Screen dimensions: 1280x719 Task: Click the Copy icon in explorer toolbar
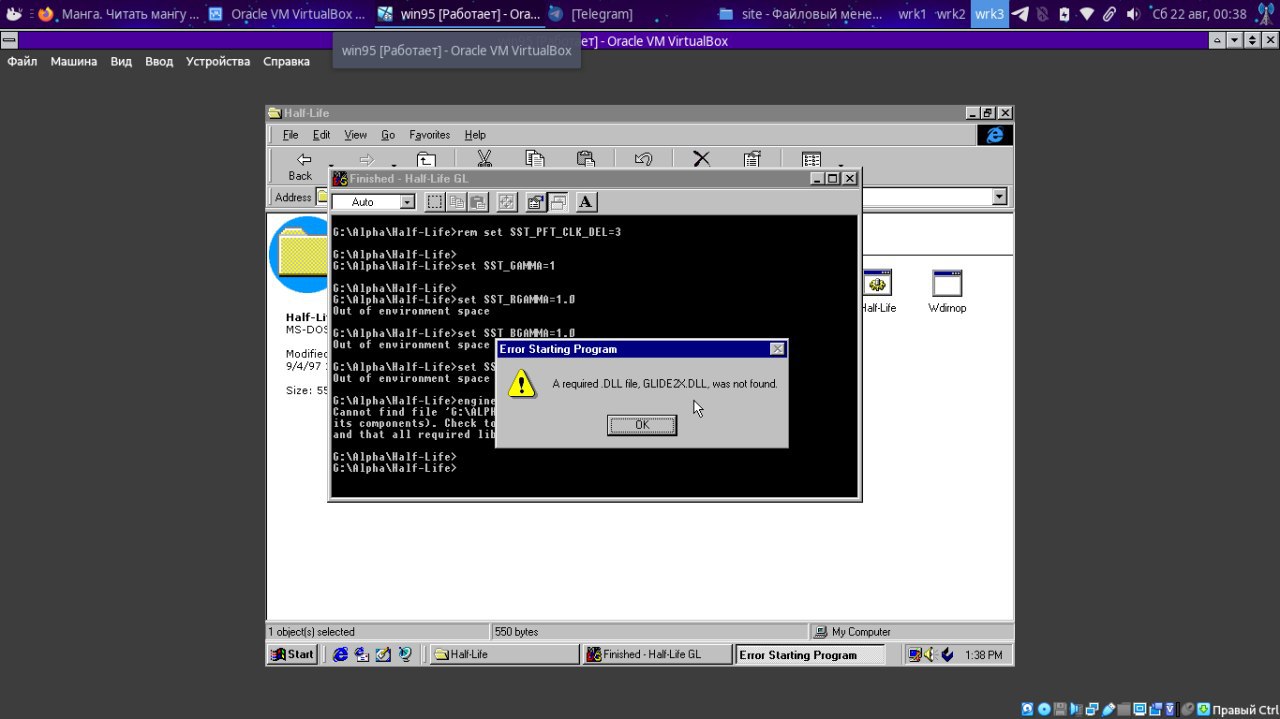(x=535, y=159)
